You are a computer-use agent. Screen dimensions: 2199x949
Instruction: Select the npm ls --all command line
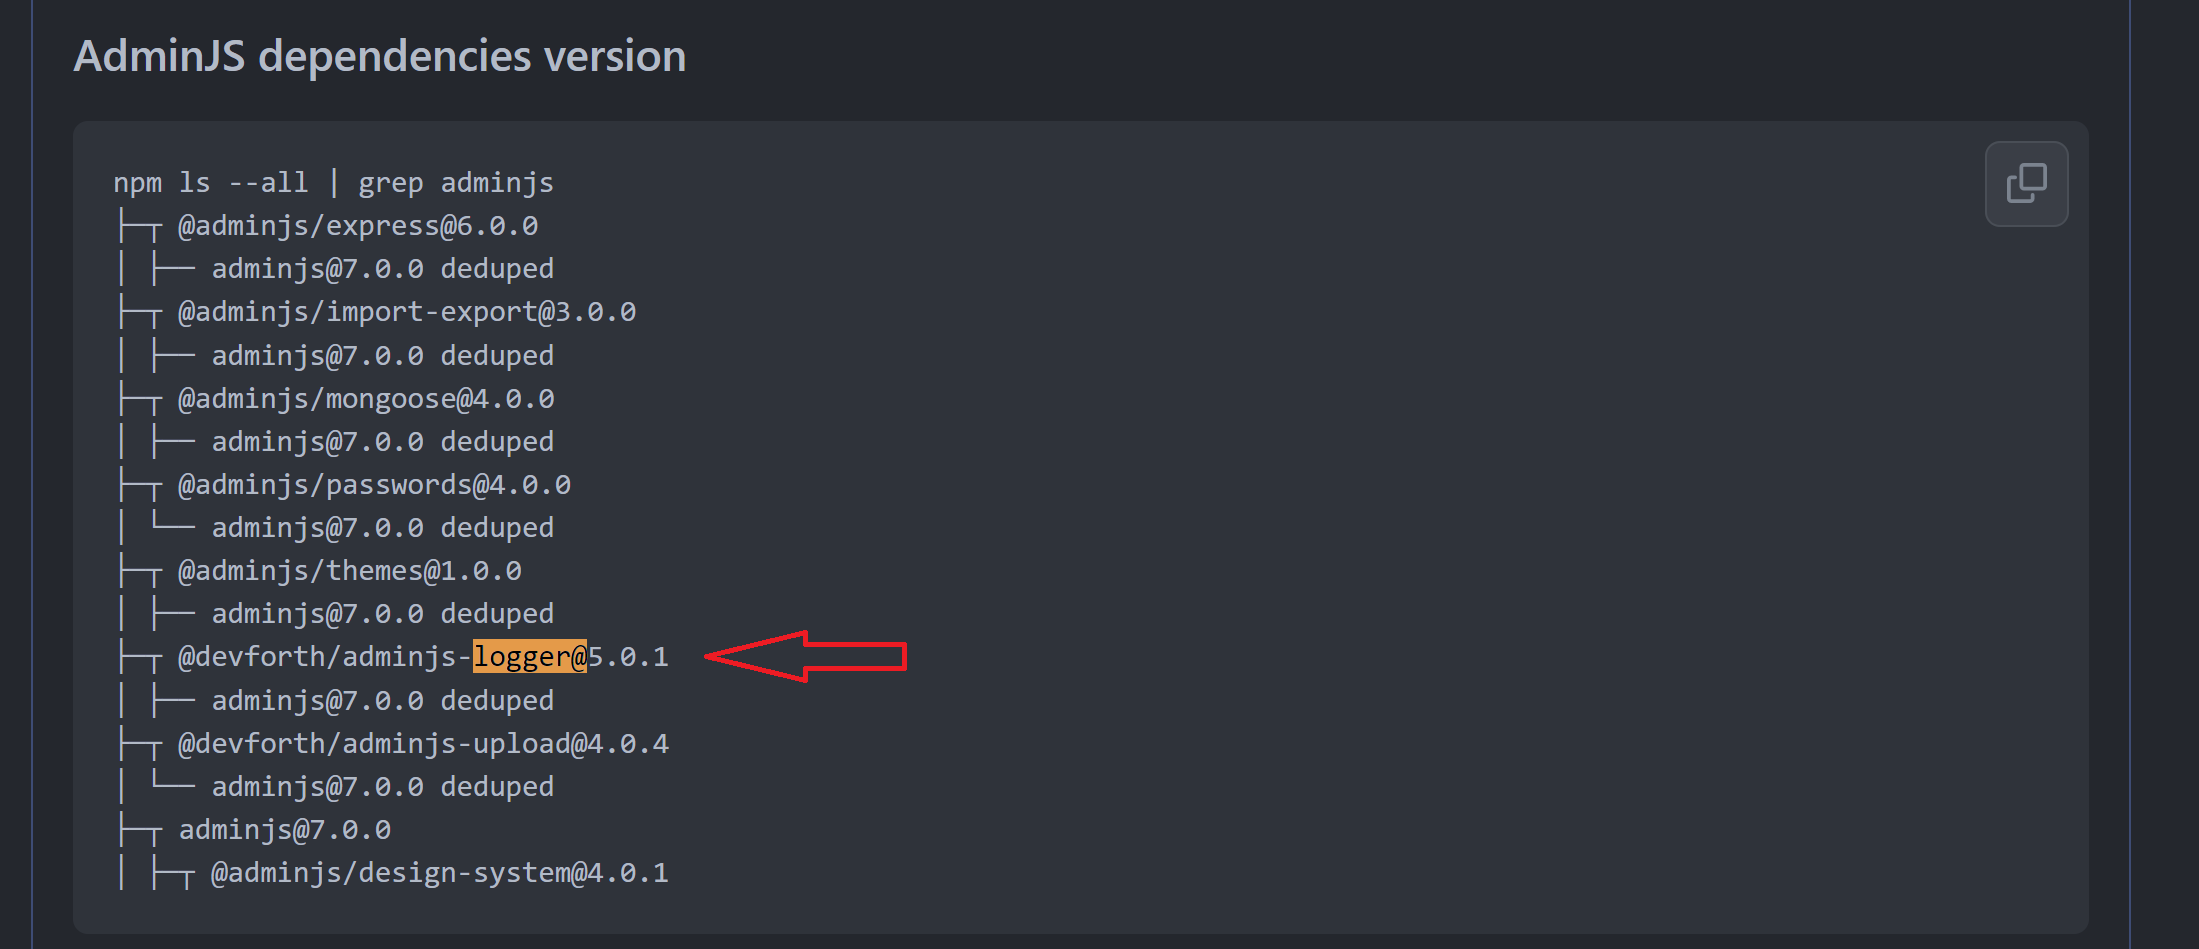(x=334, y=182)
